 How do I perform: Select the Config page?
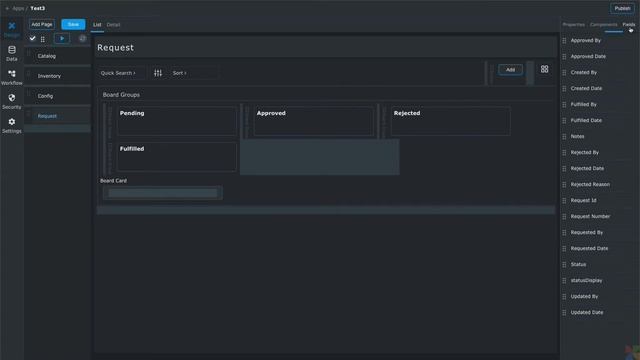58,96
